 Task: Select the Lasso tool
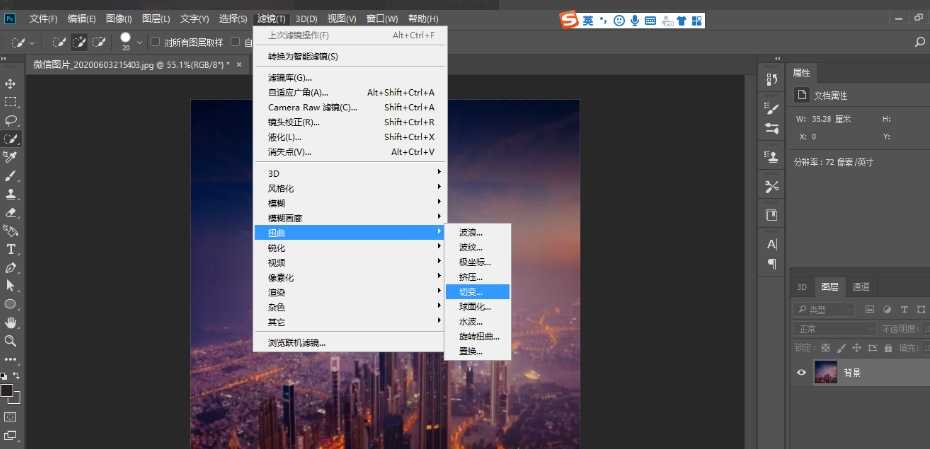tap(11, 120)
